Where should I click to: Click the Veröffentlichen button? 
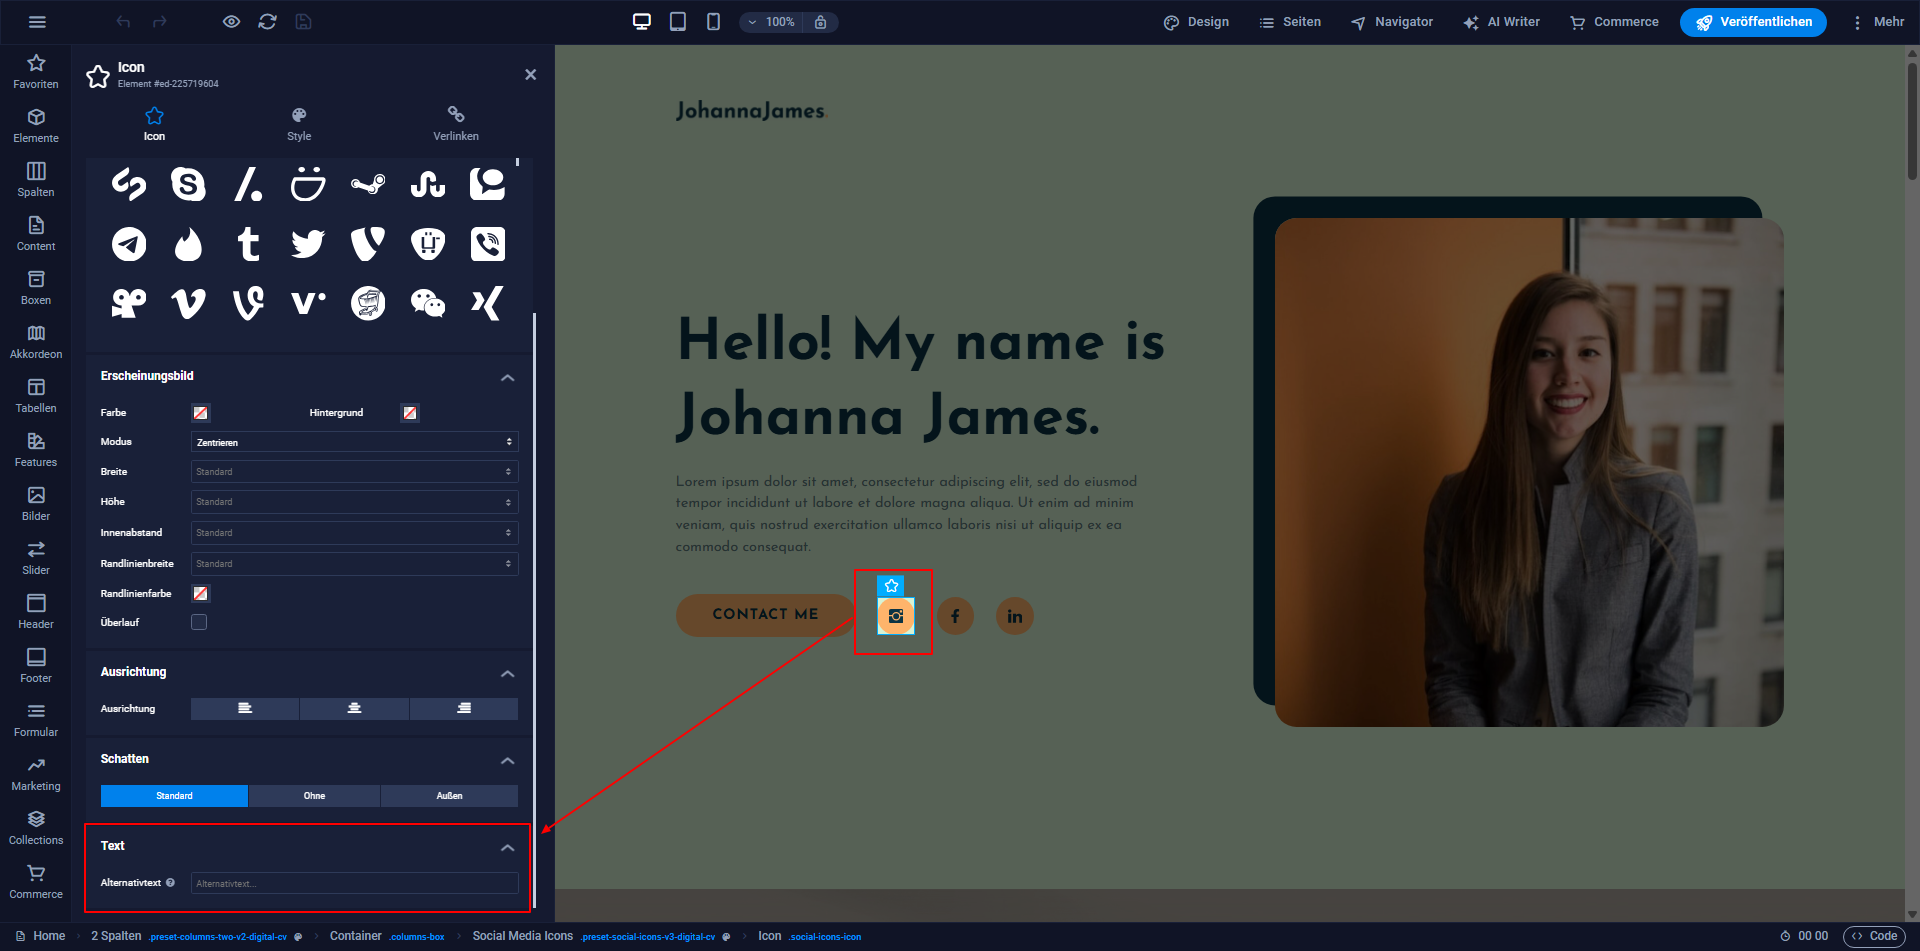1753,22
